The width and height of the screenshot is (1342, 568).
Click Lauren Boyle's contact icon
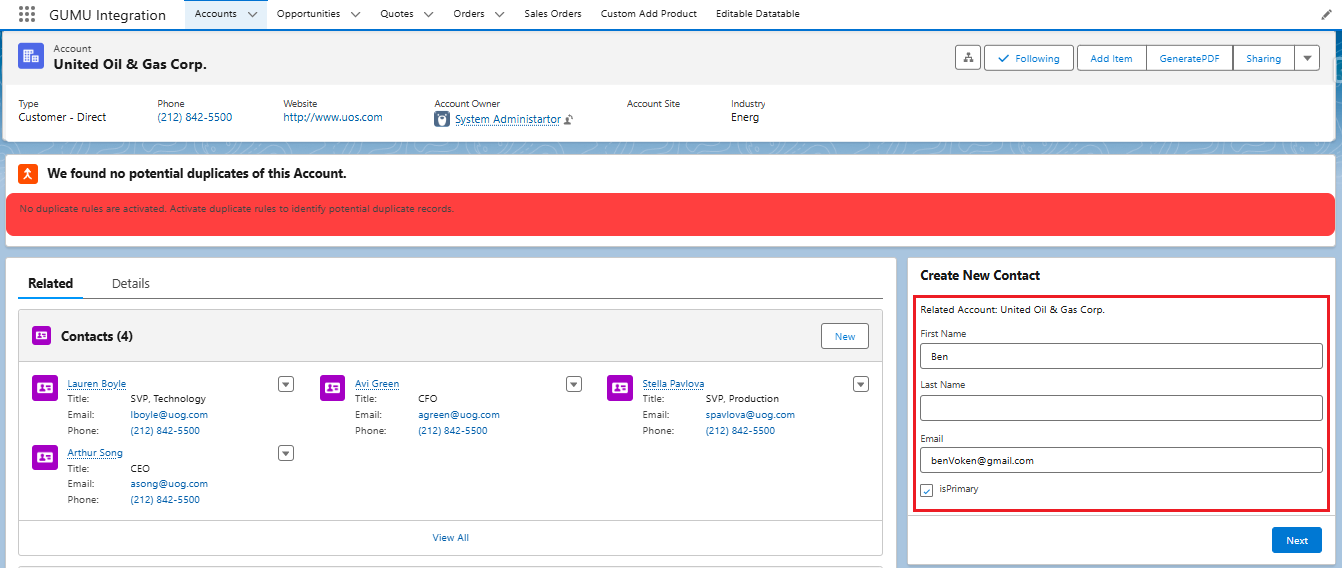45,388
